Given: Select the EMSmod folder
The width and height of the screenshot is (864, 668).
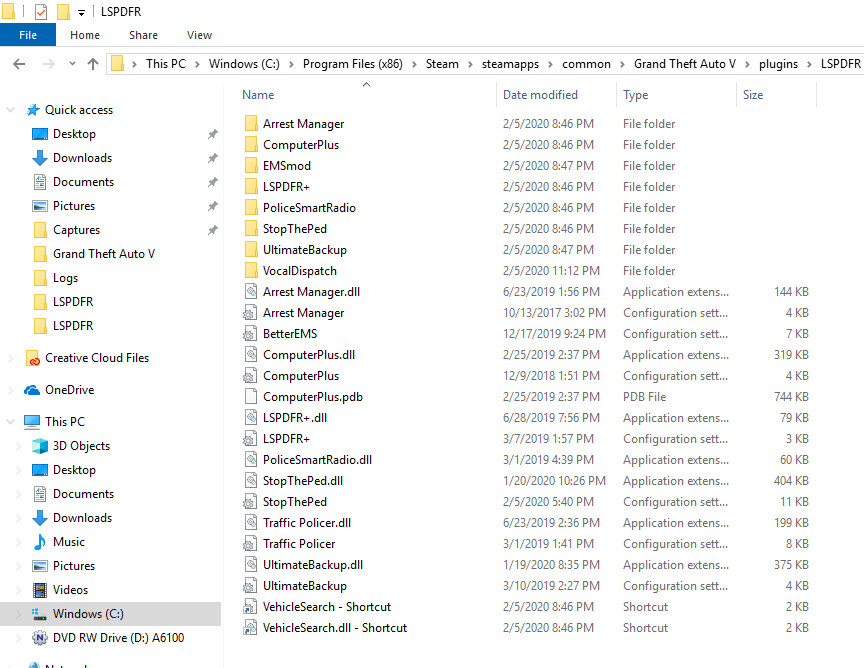Looking at the screenshot, I should (x=287, y=166).
